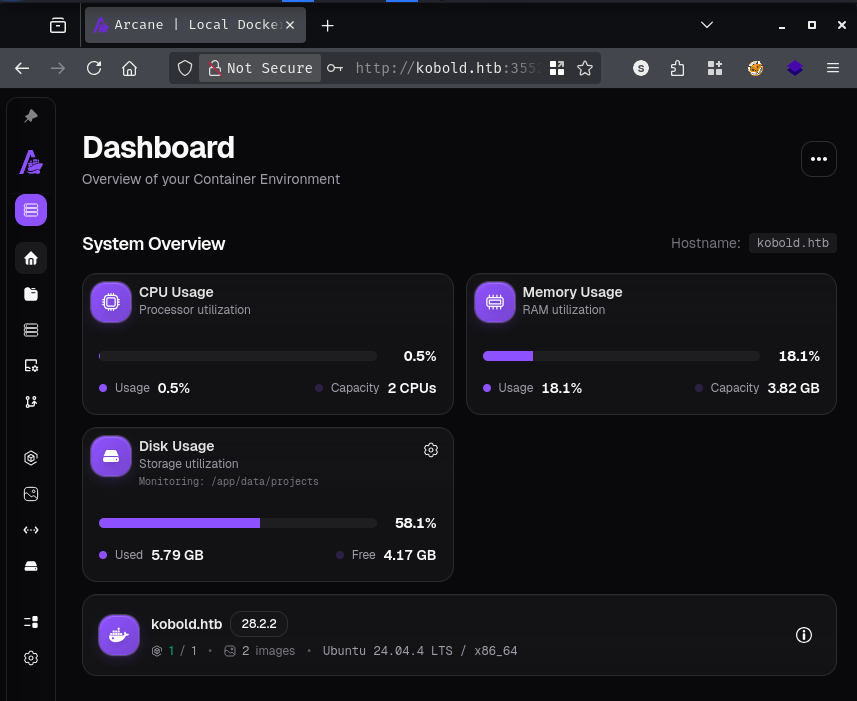
Task: Open the S account extension icon
Action: coord(641,68)
